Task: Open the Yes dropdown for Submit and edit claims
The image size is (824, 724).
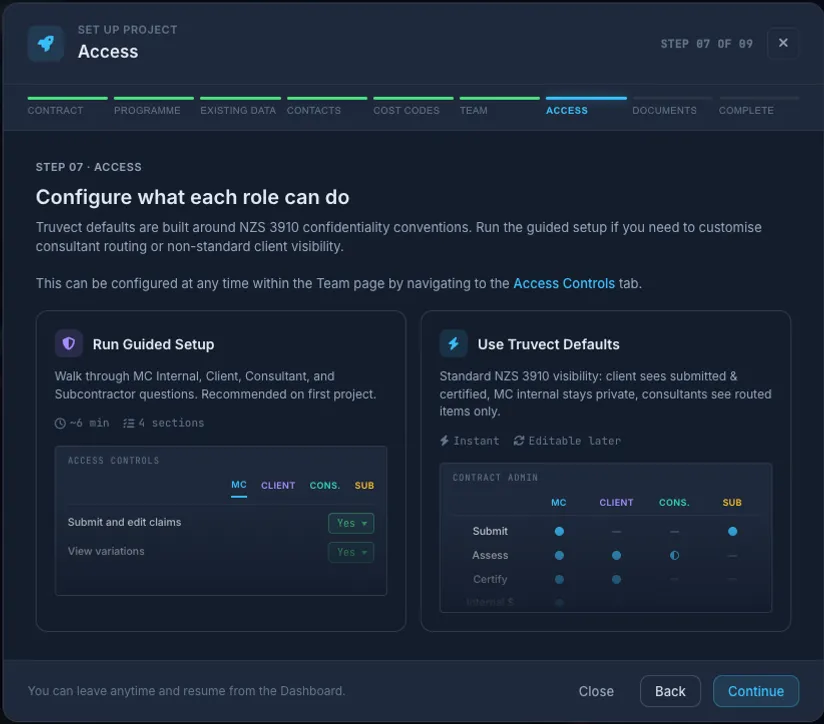Action: 351,523
